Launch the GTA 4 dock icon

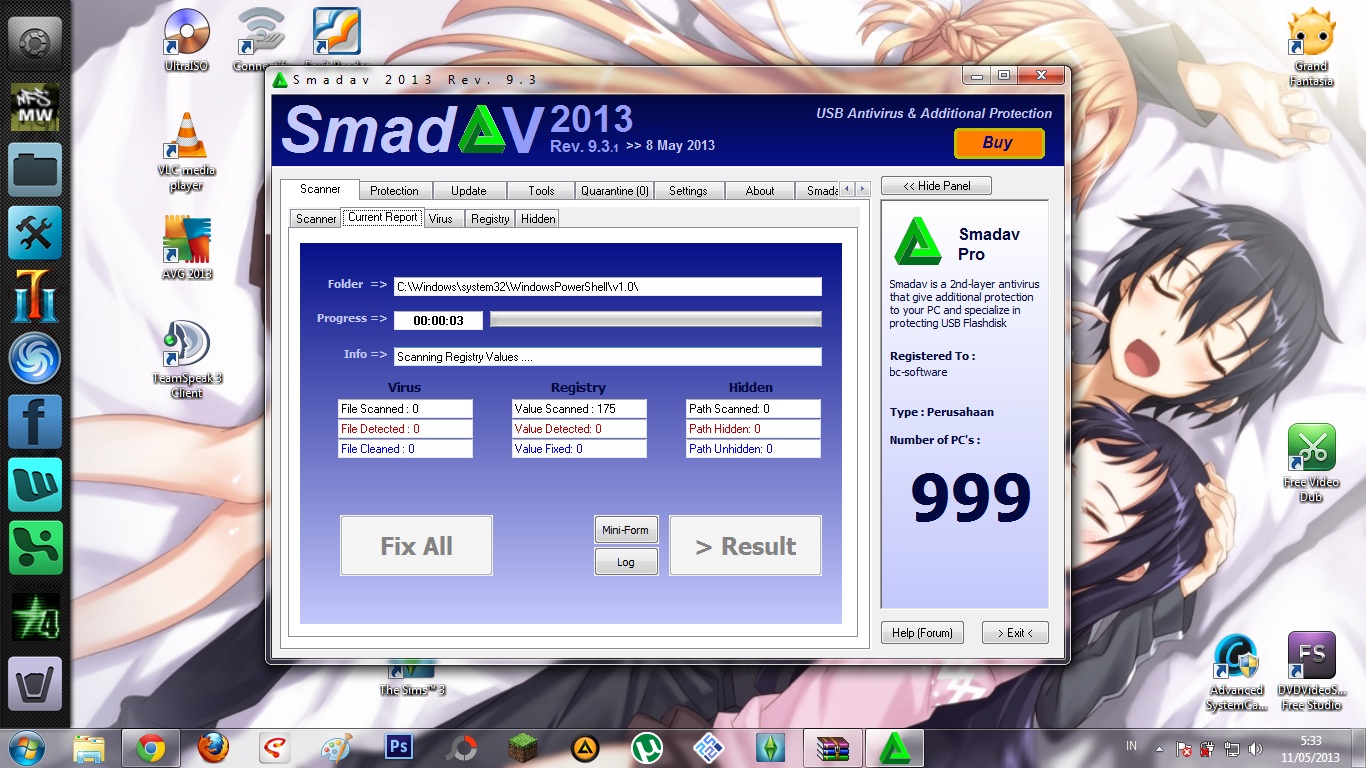coord(35,615)
